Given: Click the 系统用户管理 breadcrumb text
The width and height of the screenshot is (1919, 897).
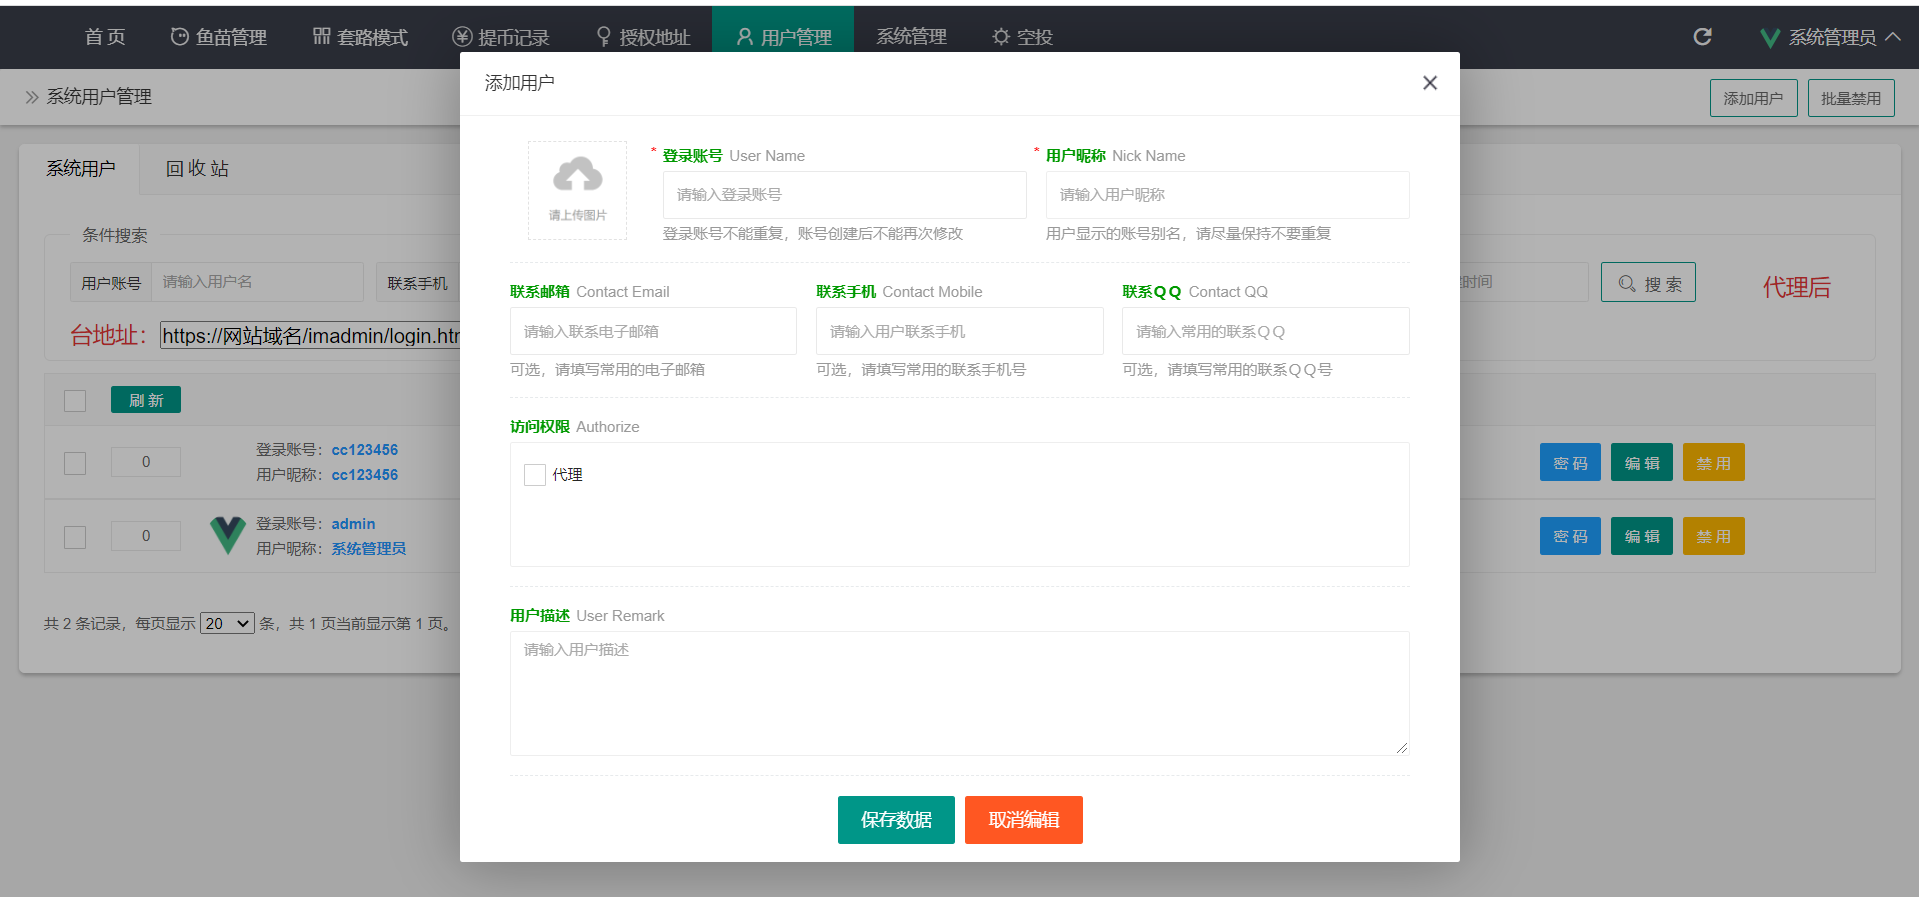Looking at the screenshot, I should point(99,97).
